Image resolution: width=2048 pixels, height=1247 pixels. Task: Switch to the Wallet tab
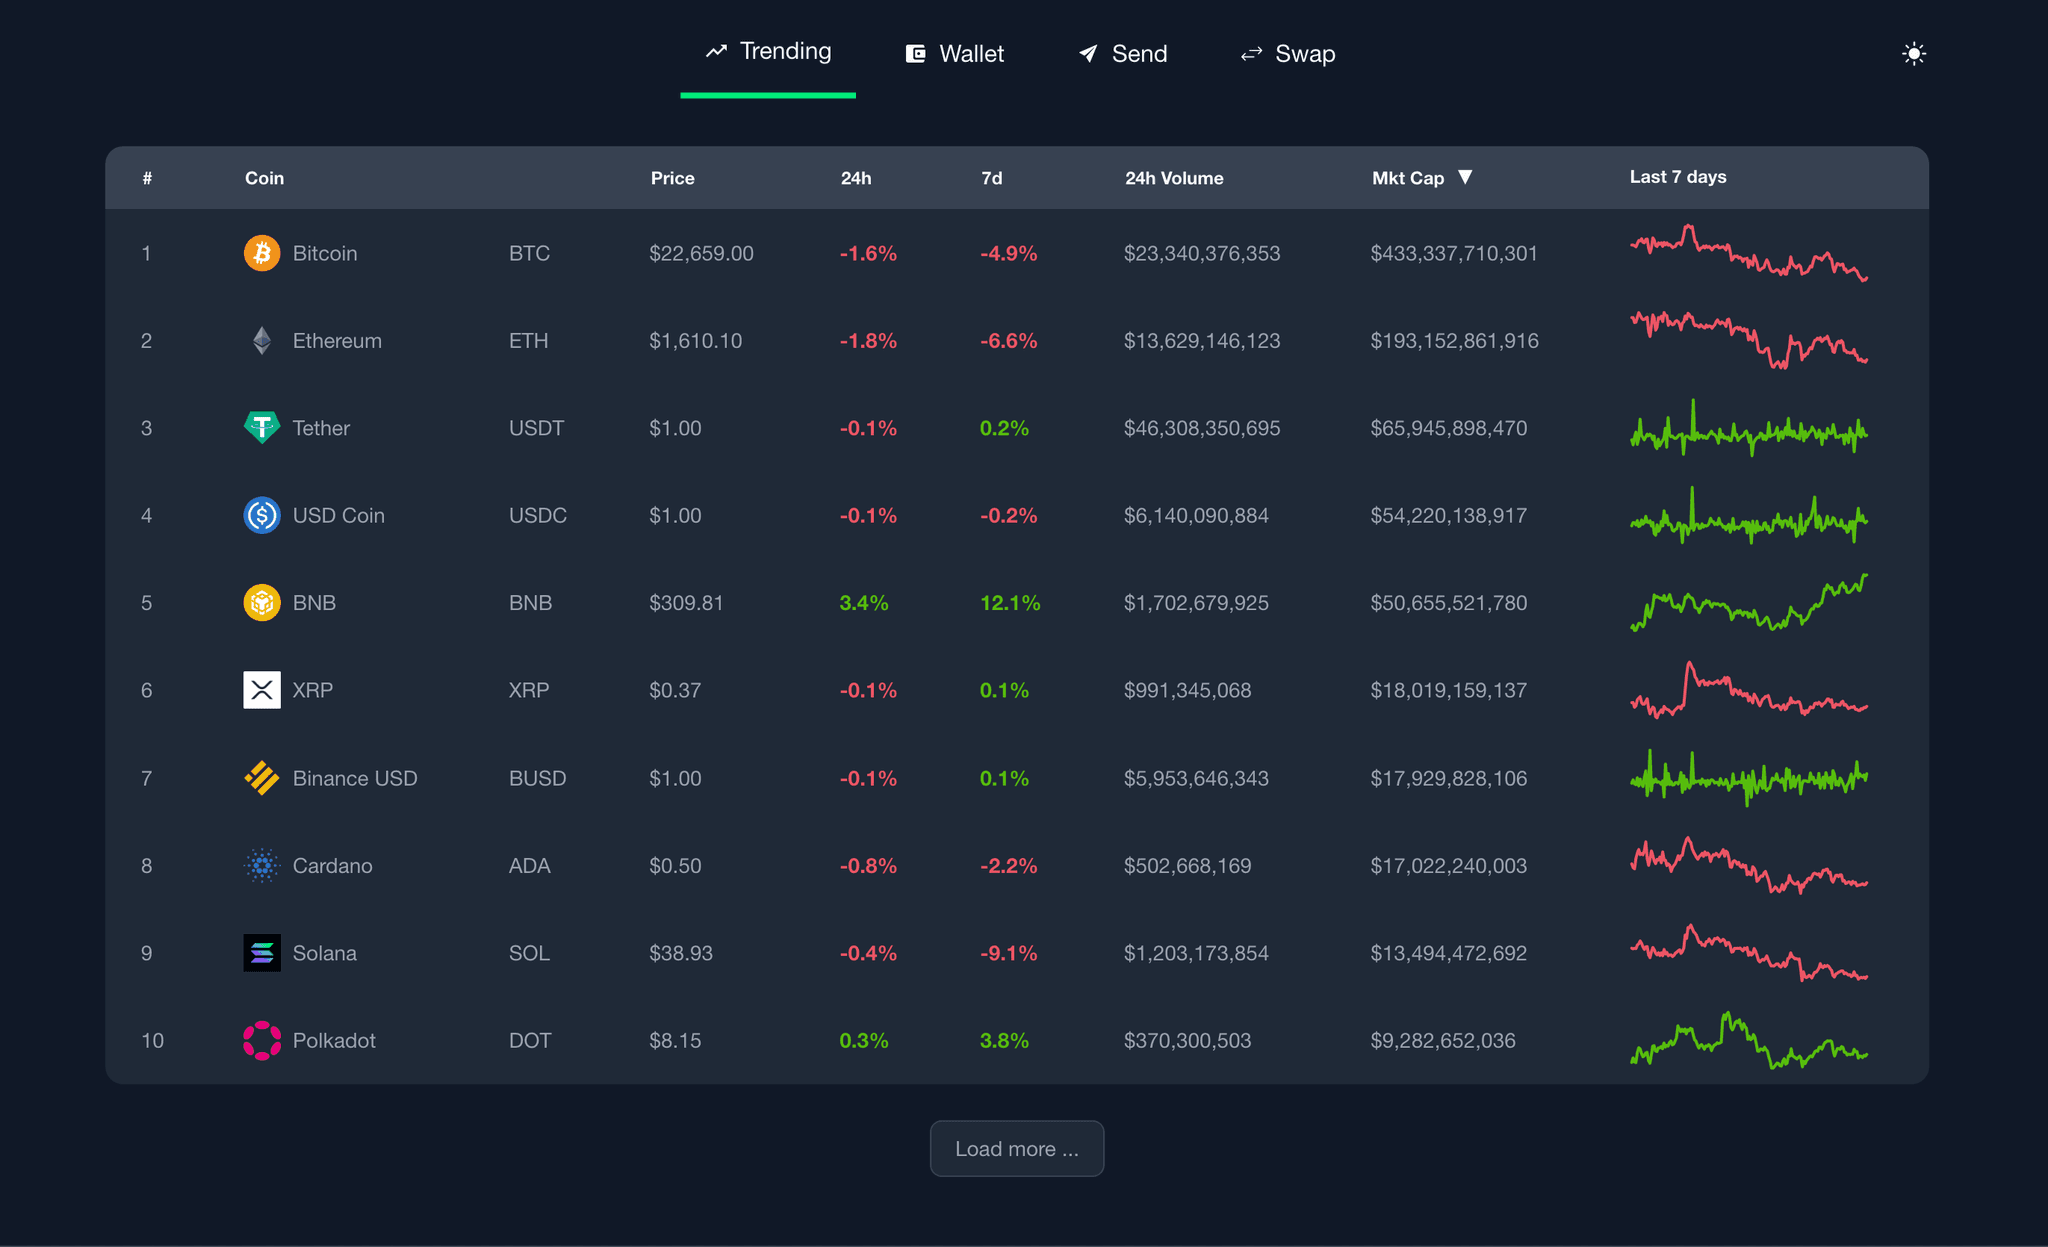click(955, 54)
